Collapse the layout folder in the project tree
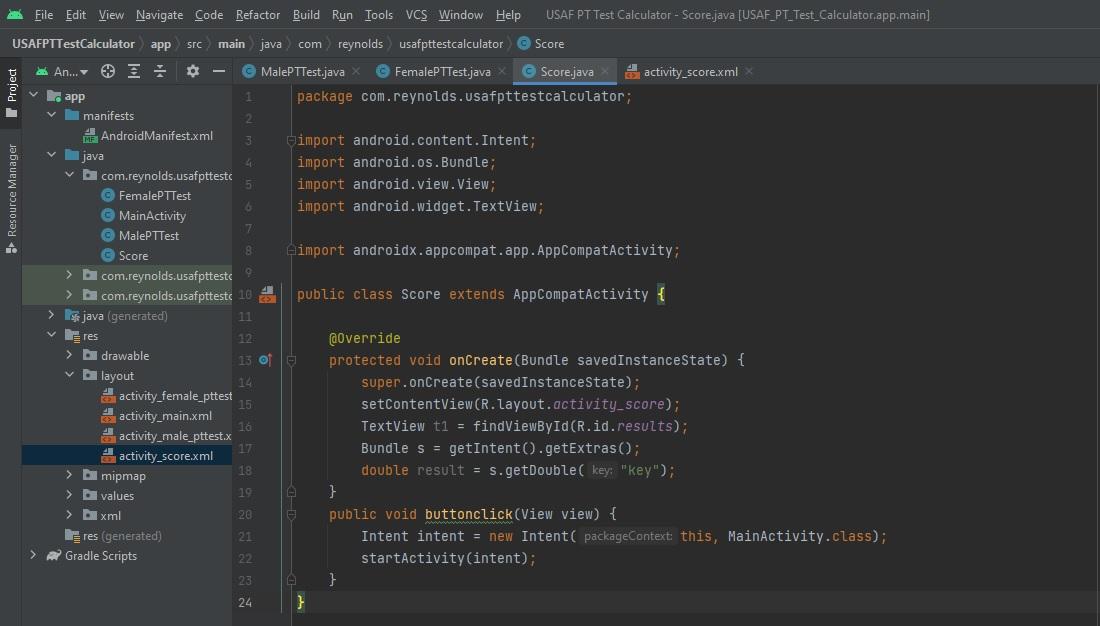Image resolution: width=1100 pixels, height=626 pixels. coord(68,375)
